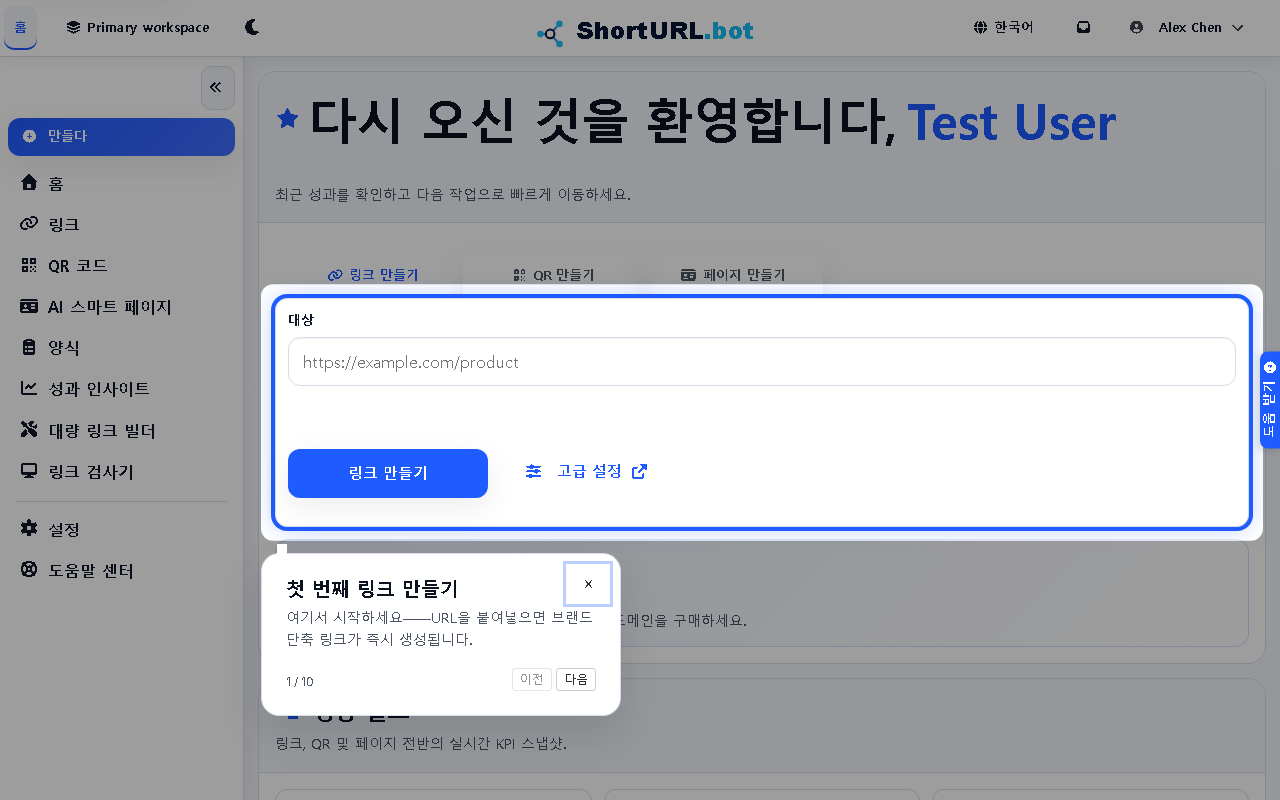Click the 최근 성과를 확인하고 subtitle text
The image size is (1280, 800).
pos(453,194)
